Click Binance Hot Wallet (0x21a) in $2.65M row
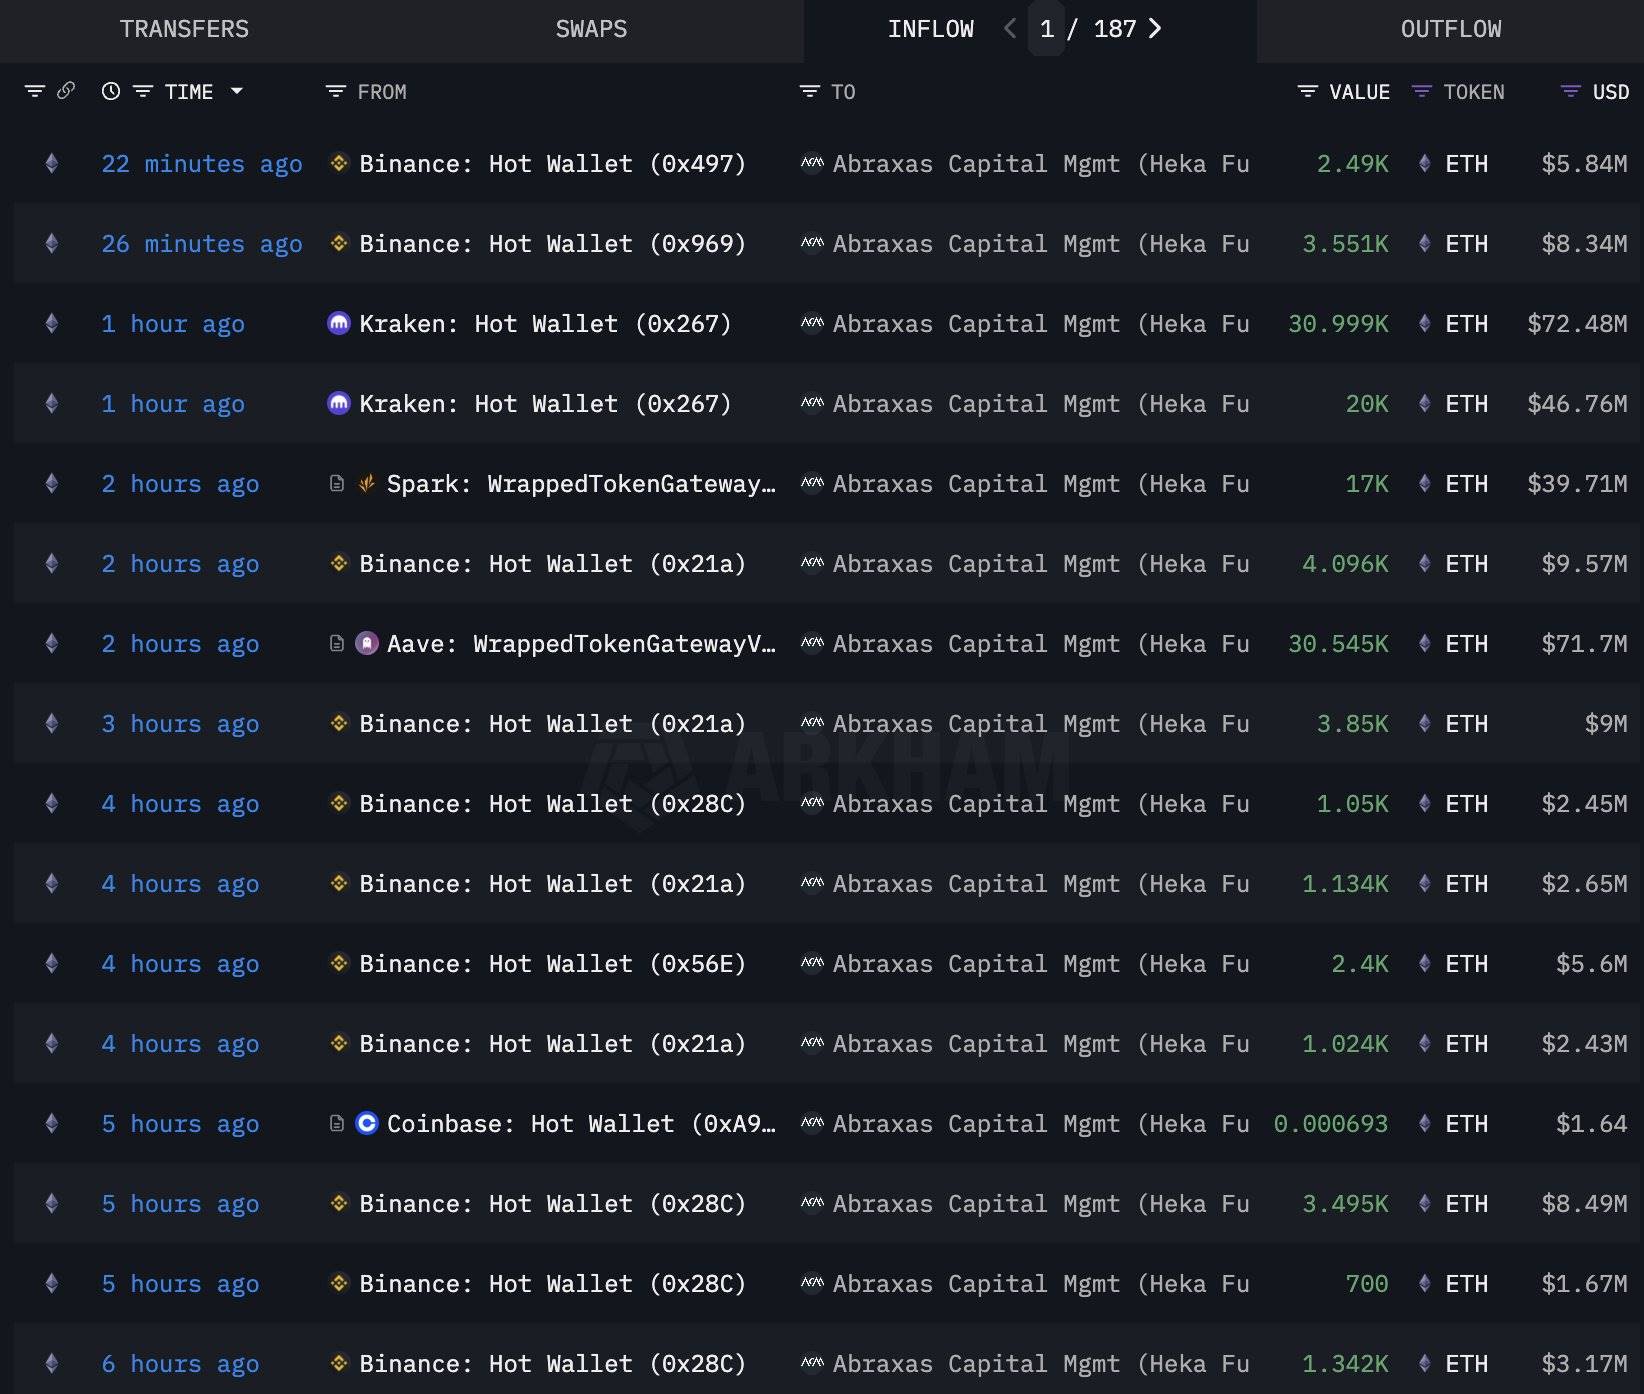 coord(552,884)
